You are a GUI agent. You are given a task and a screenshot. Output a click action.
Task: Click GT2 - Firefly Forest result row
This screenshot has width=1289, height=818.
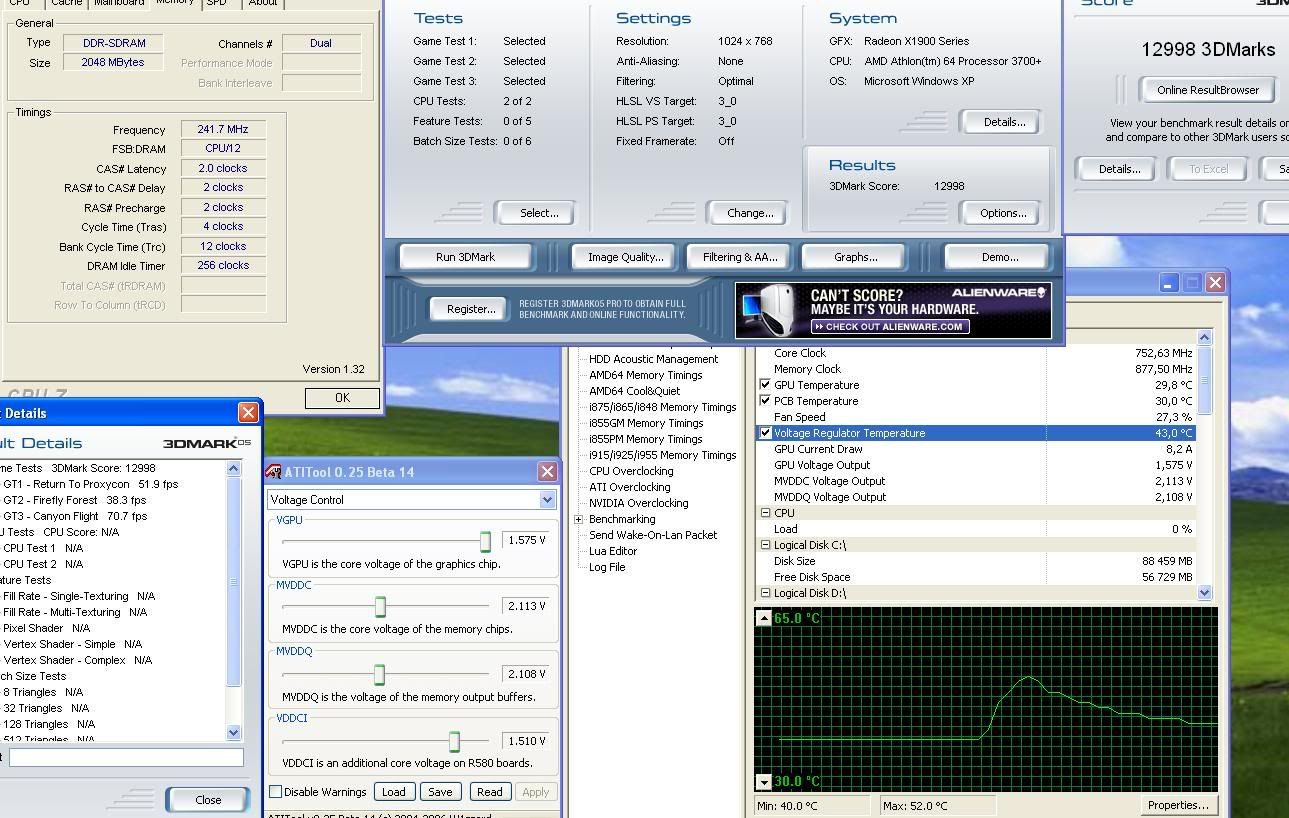(74, 500)
